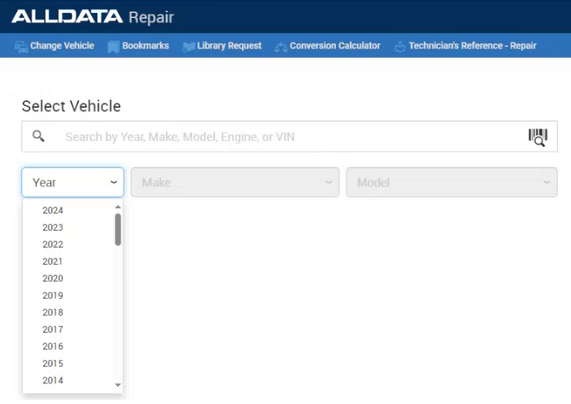Open Technician's Reference - Repair item
This screenshot has width=571, height=404.
(465, 46)
